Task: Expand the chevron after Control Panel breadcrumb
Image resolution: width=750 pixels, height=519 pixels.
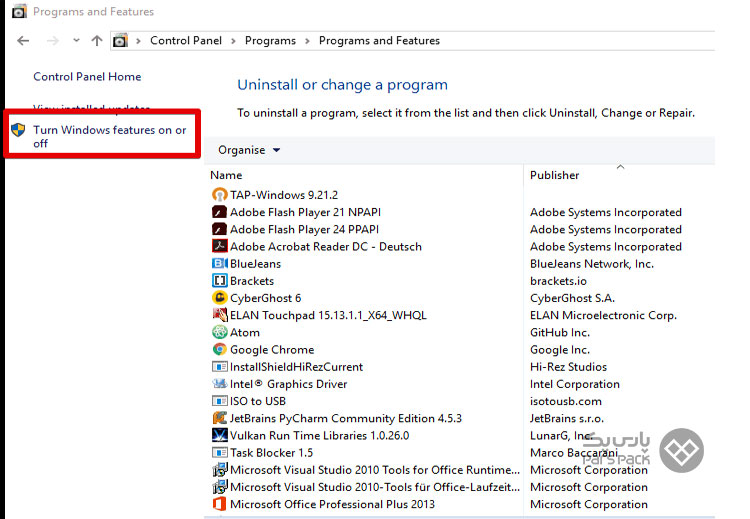Action: 233,41
